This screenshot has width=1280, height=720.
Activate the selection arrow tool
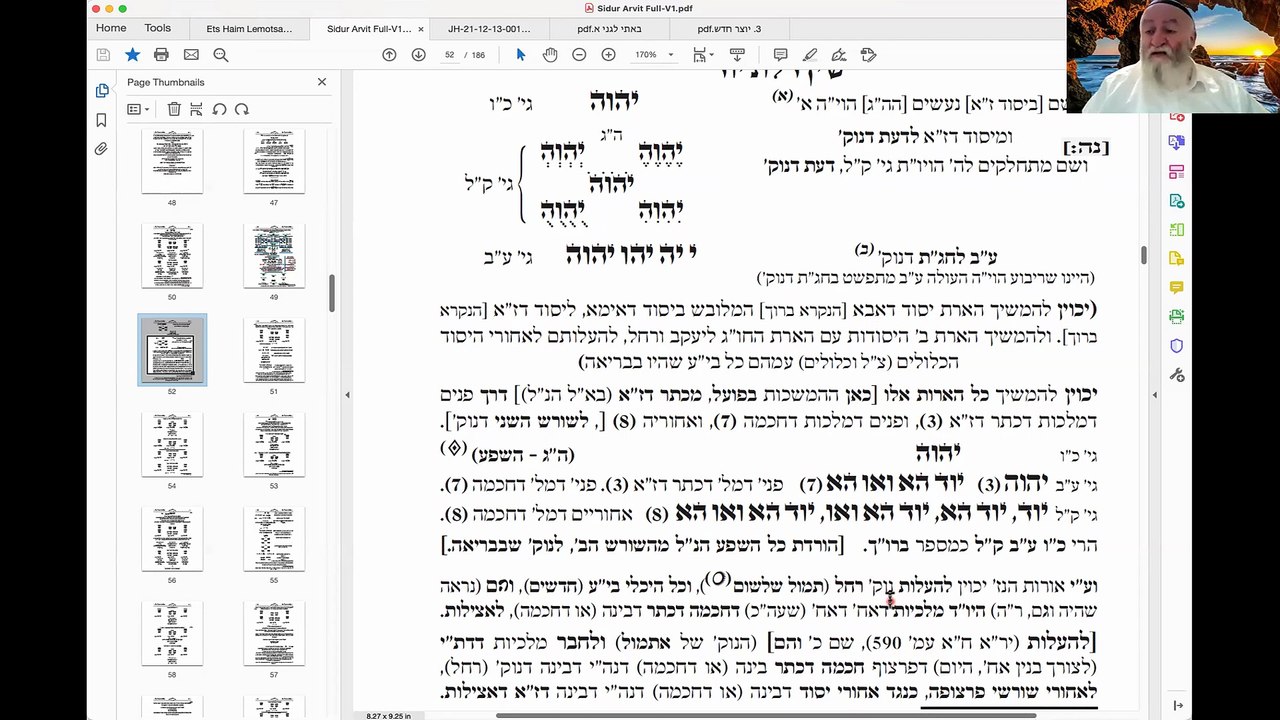pyautogui.click(x=520, y=55)
